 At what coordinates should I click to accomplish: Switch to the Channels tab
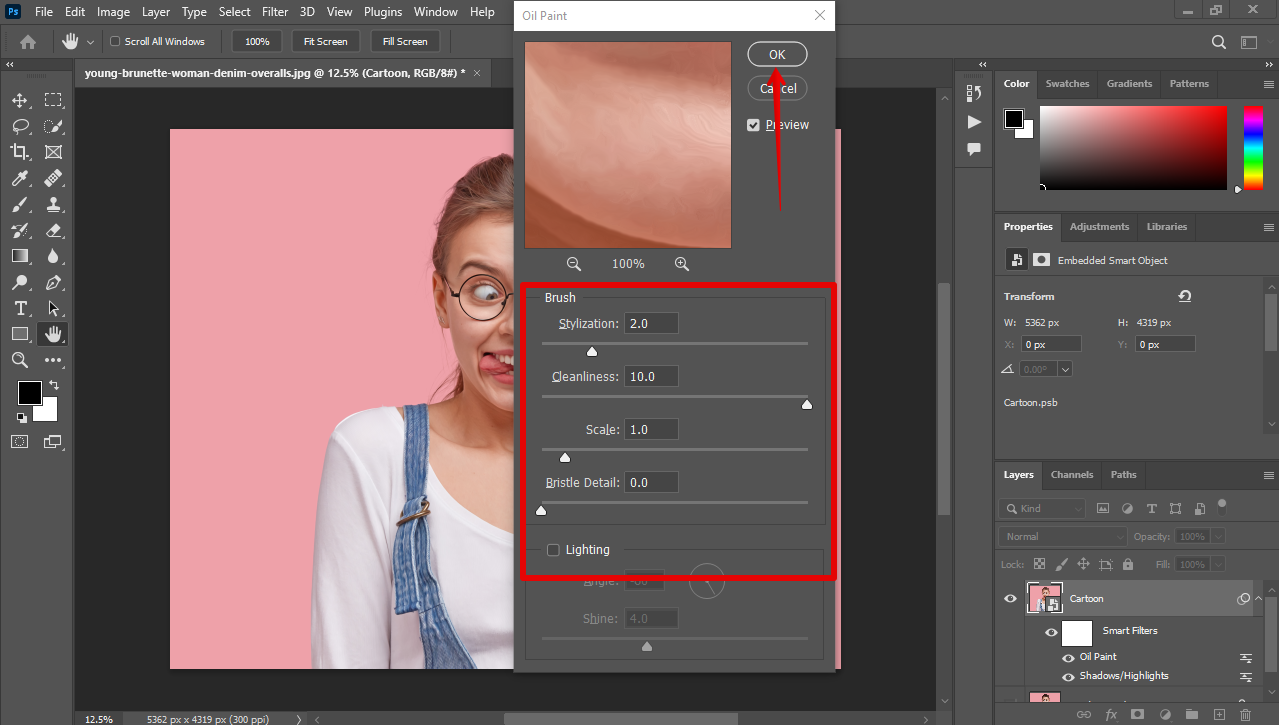[1072, 474]
